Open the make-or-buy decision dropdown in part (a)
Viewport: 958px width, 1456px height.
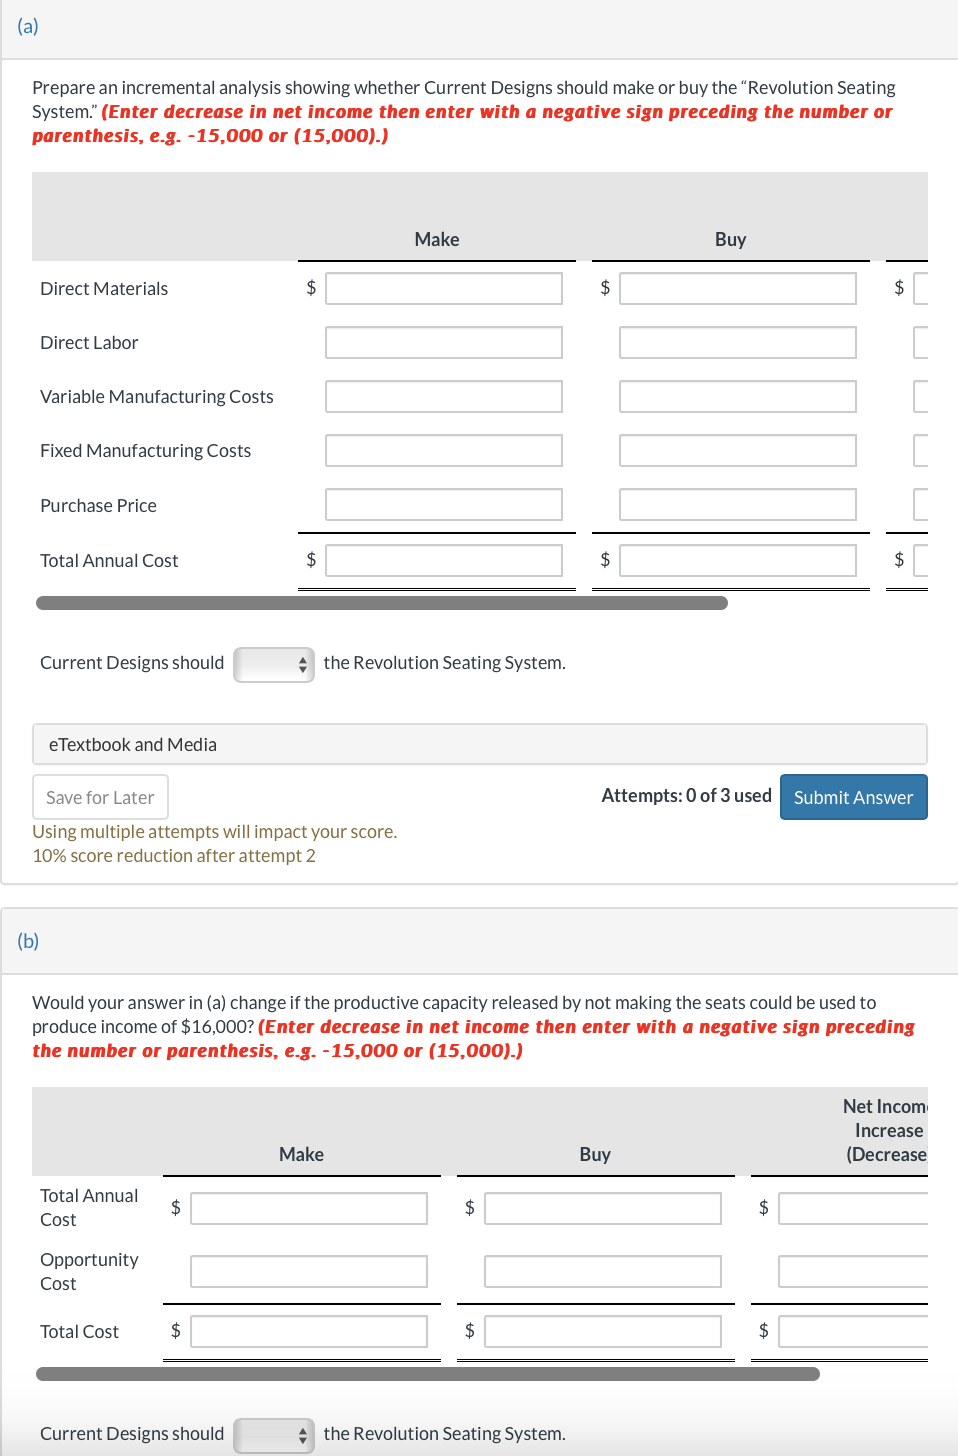pos(274,664)
